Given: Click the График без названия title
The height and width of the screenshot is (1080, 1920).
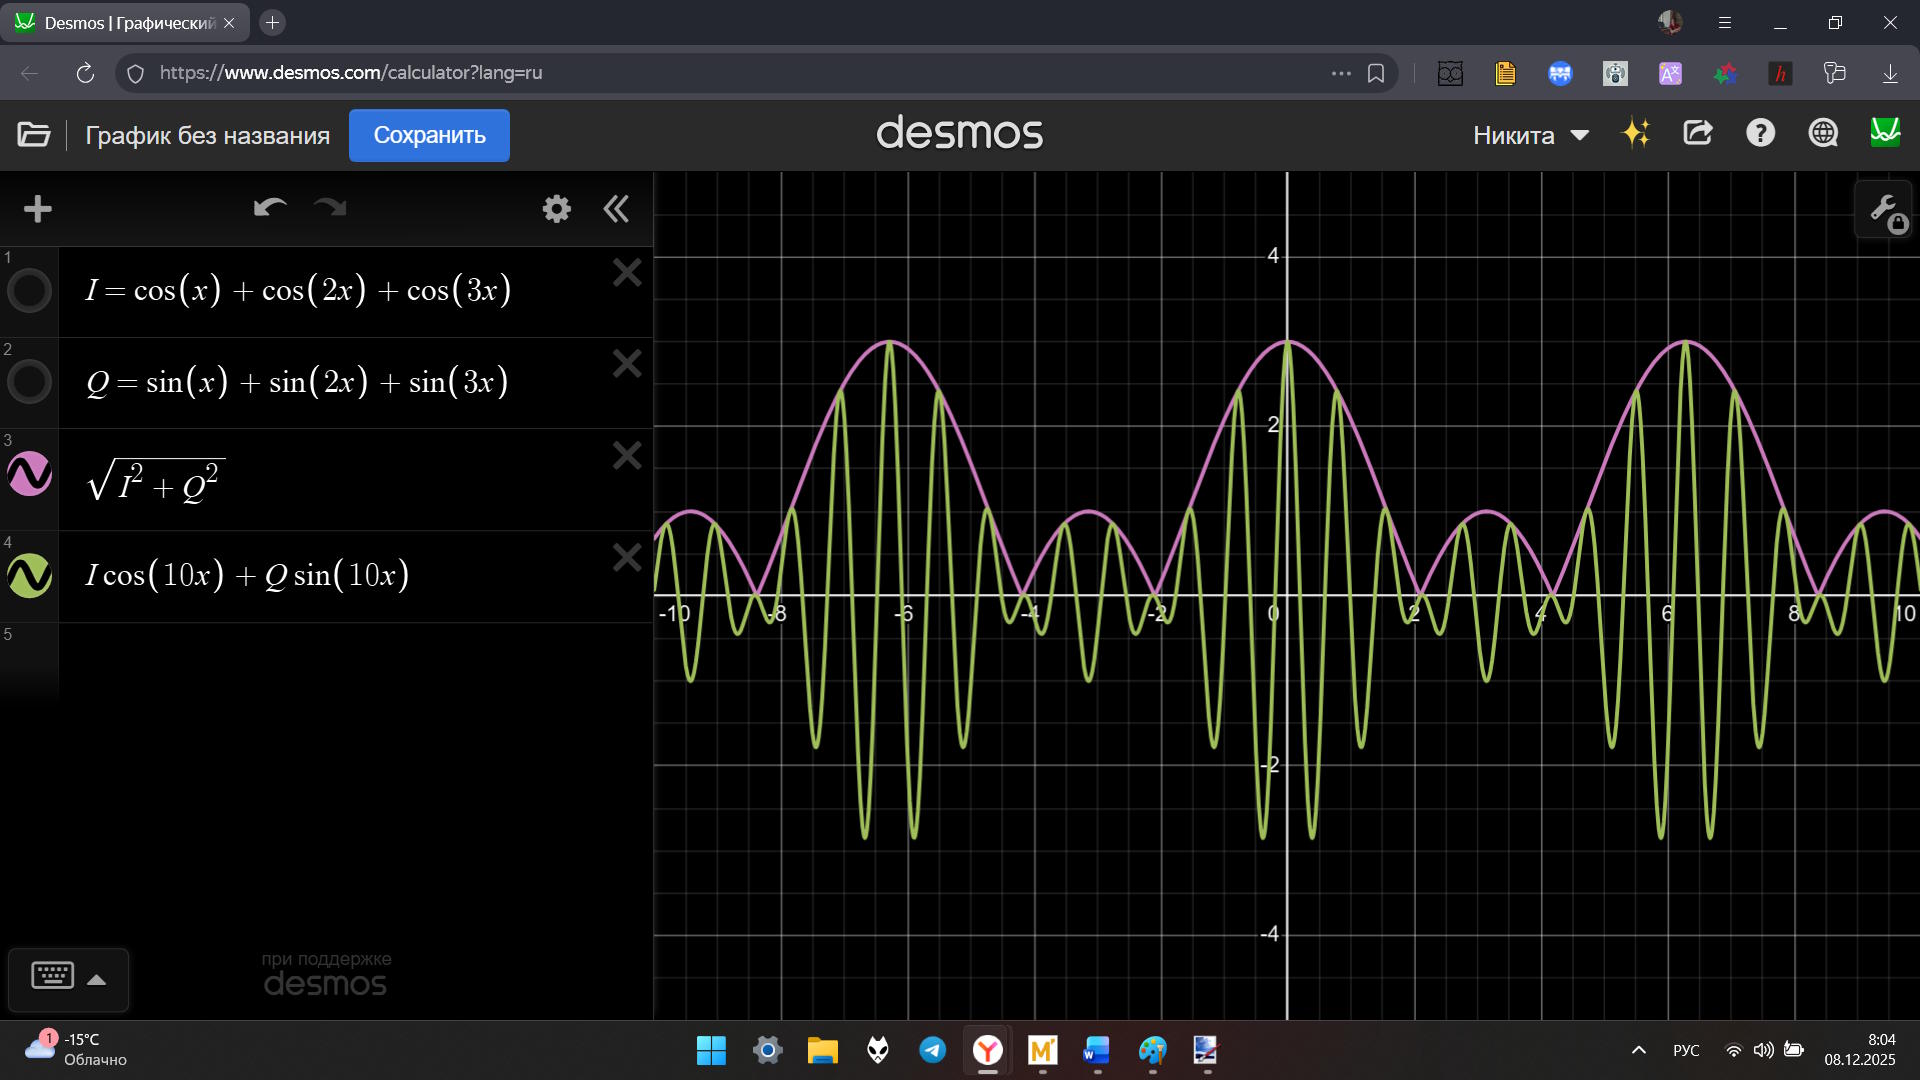Looking at the screenshot, I should (x=207, y=135).
